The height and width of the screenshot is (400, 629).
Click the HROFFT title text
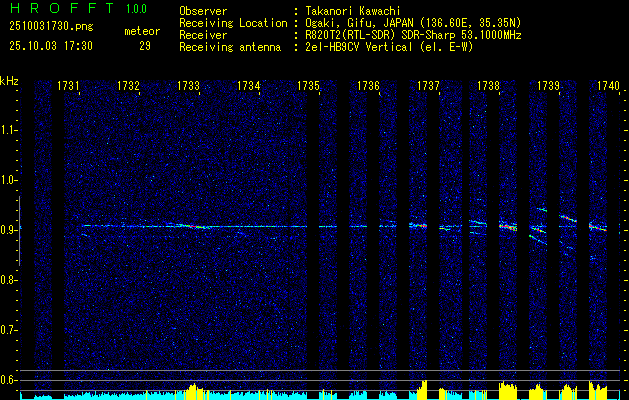(x=62, y=8)
